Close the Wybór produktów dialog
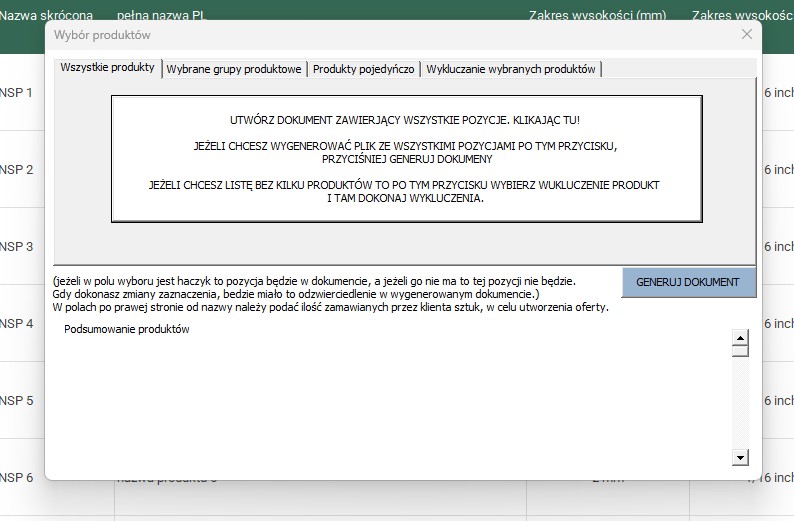794x521 pixels. (x=746, y=35)
